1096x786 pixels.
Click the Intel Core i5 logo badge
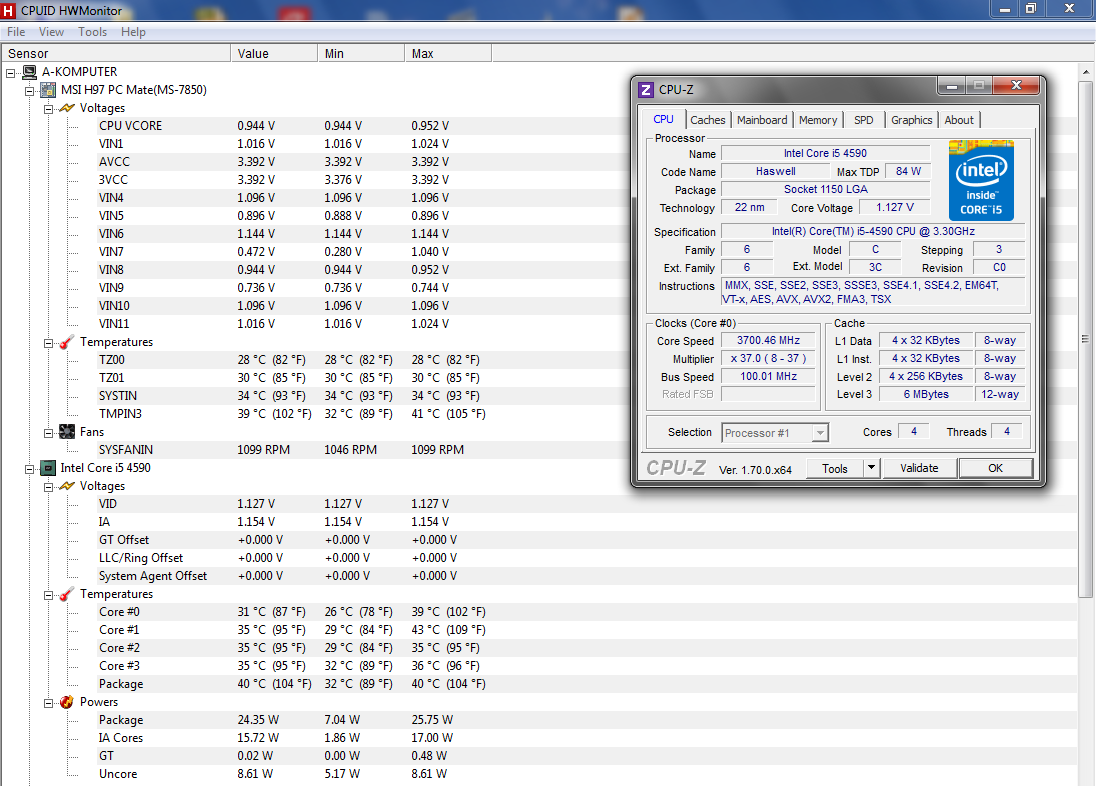tap(981, 181)
